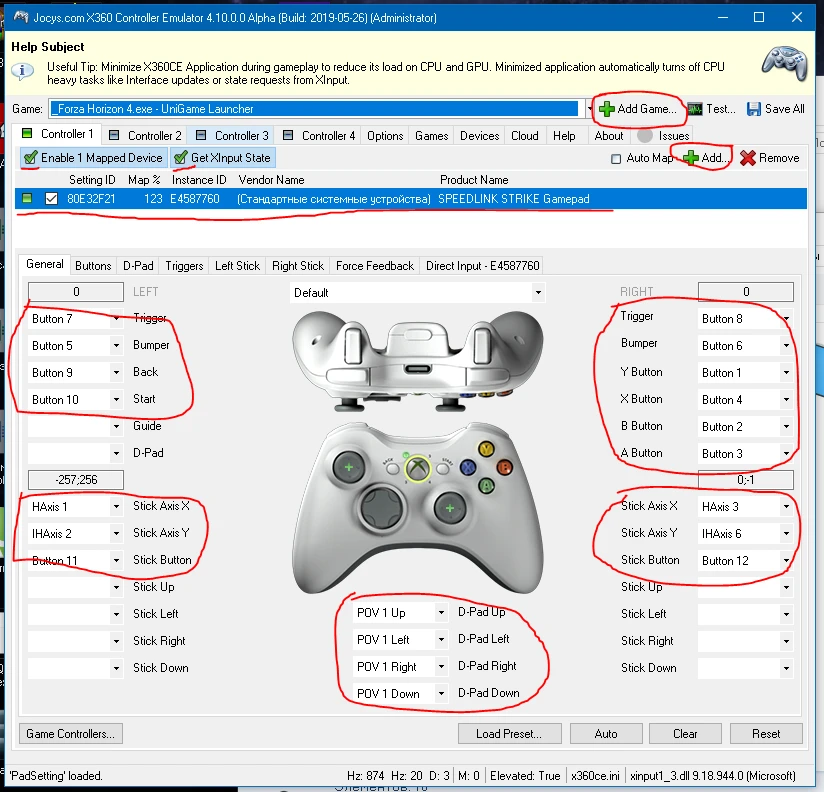Click the yellow Y button on controller image
Screen dimensions: 824x792
[x=486, y=449]
